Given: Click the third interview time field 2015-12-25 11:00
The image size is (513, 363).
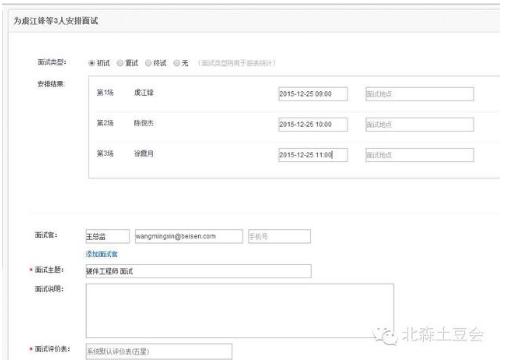Looking at the screenshot, I should click(313, 155).
